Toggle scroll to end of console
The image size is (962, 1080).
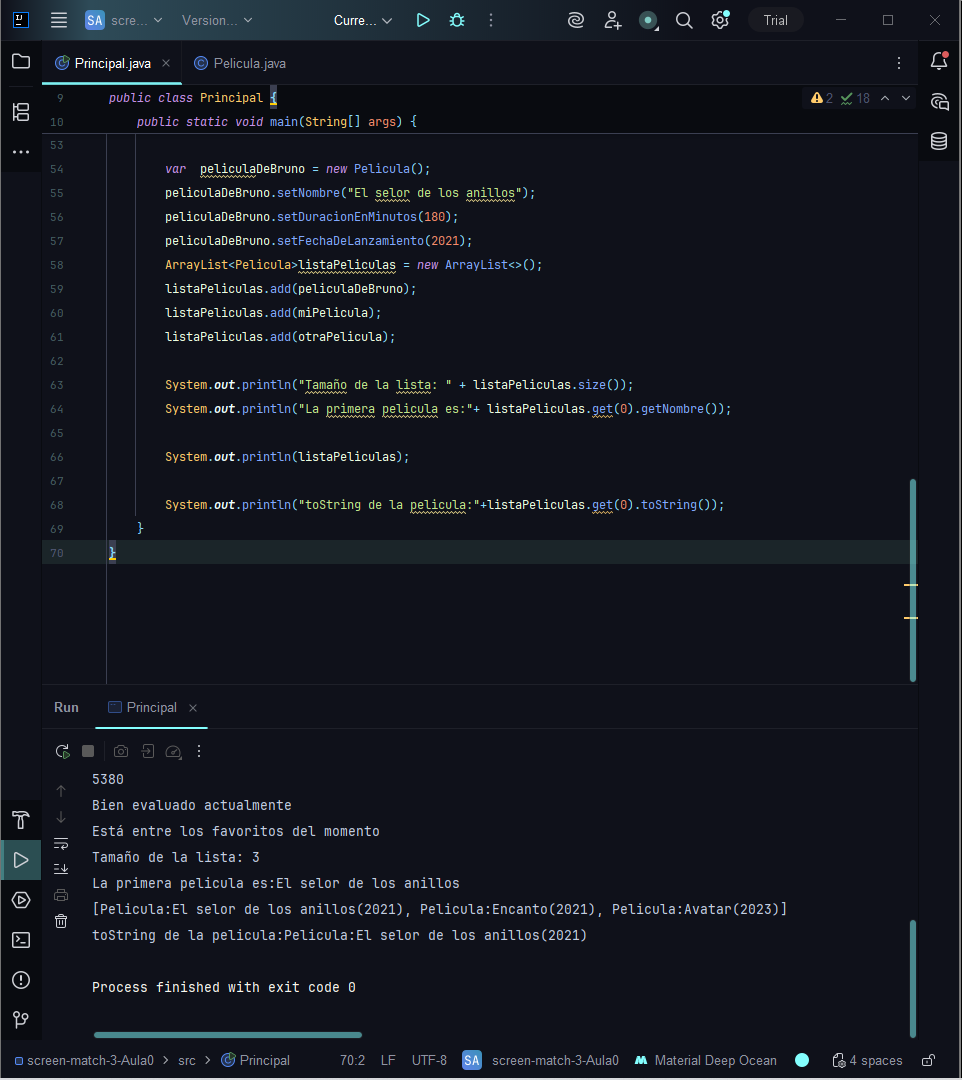pos(61,869)
